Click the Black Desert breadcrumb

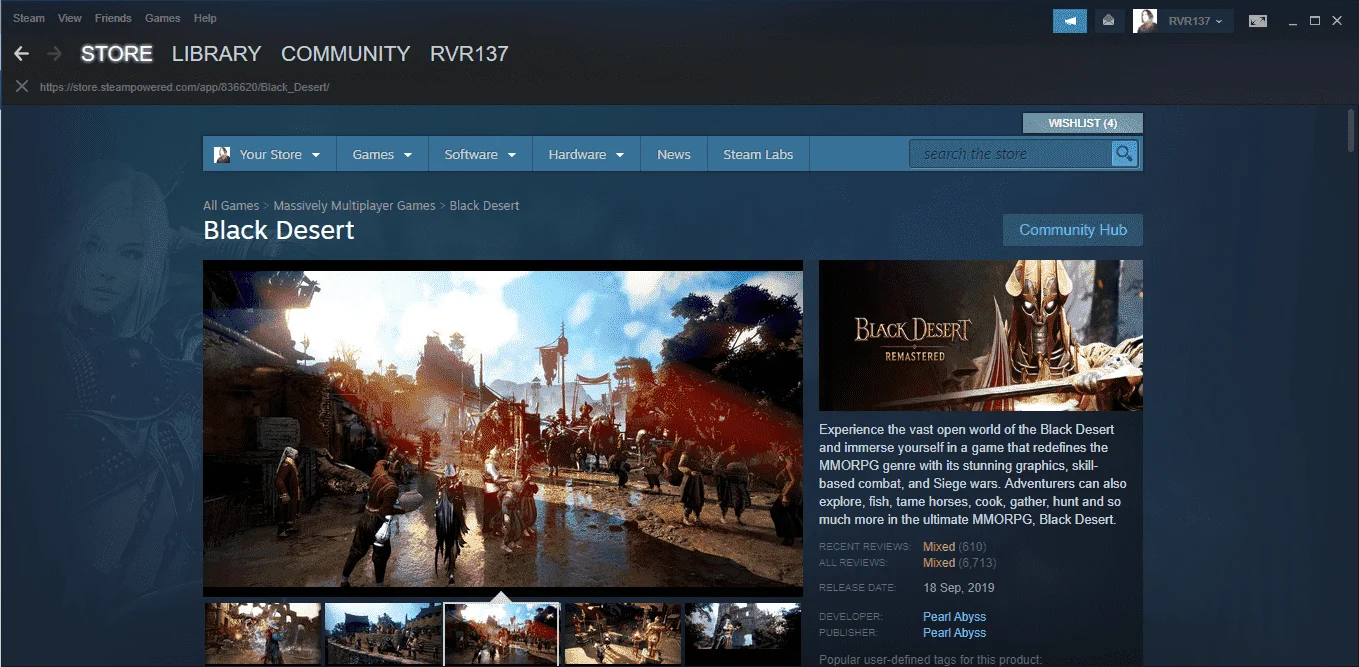(x=485, y=205)
